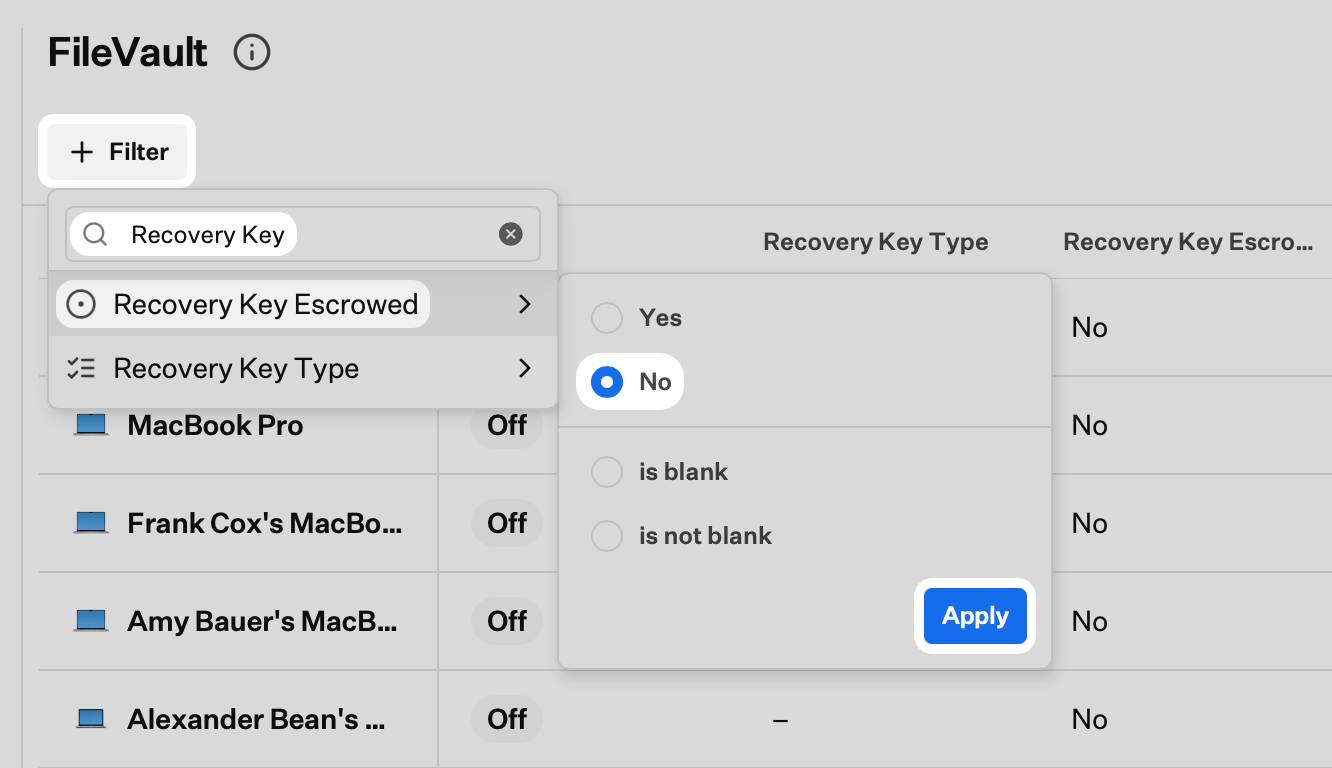1332x768 pixels.
Task: Open the FileVault info icon
Action: pyautogui.click(x=252, y=52)
